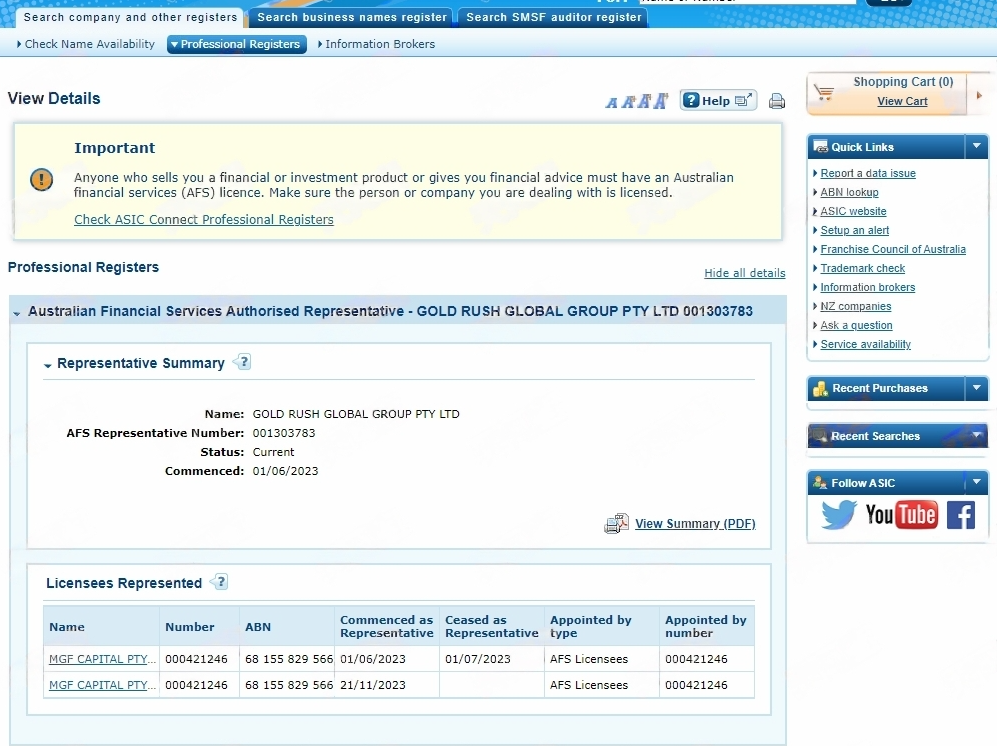Open the Help button
The image size is (997, 746).
point(718,100)
